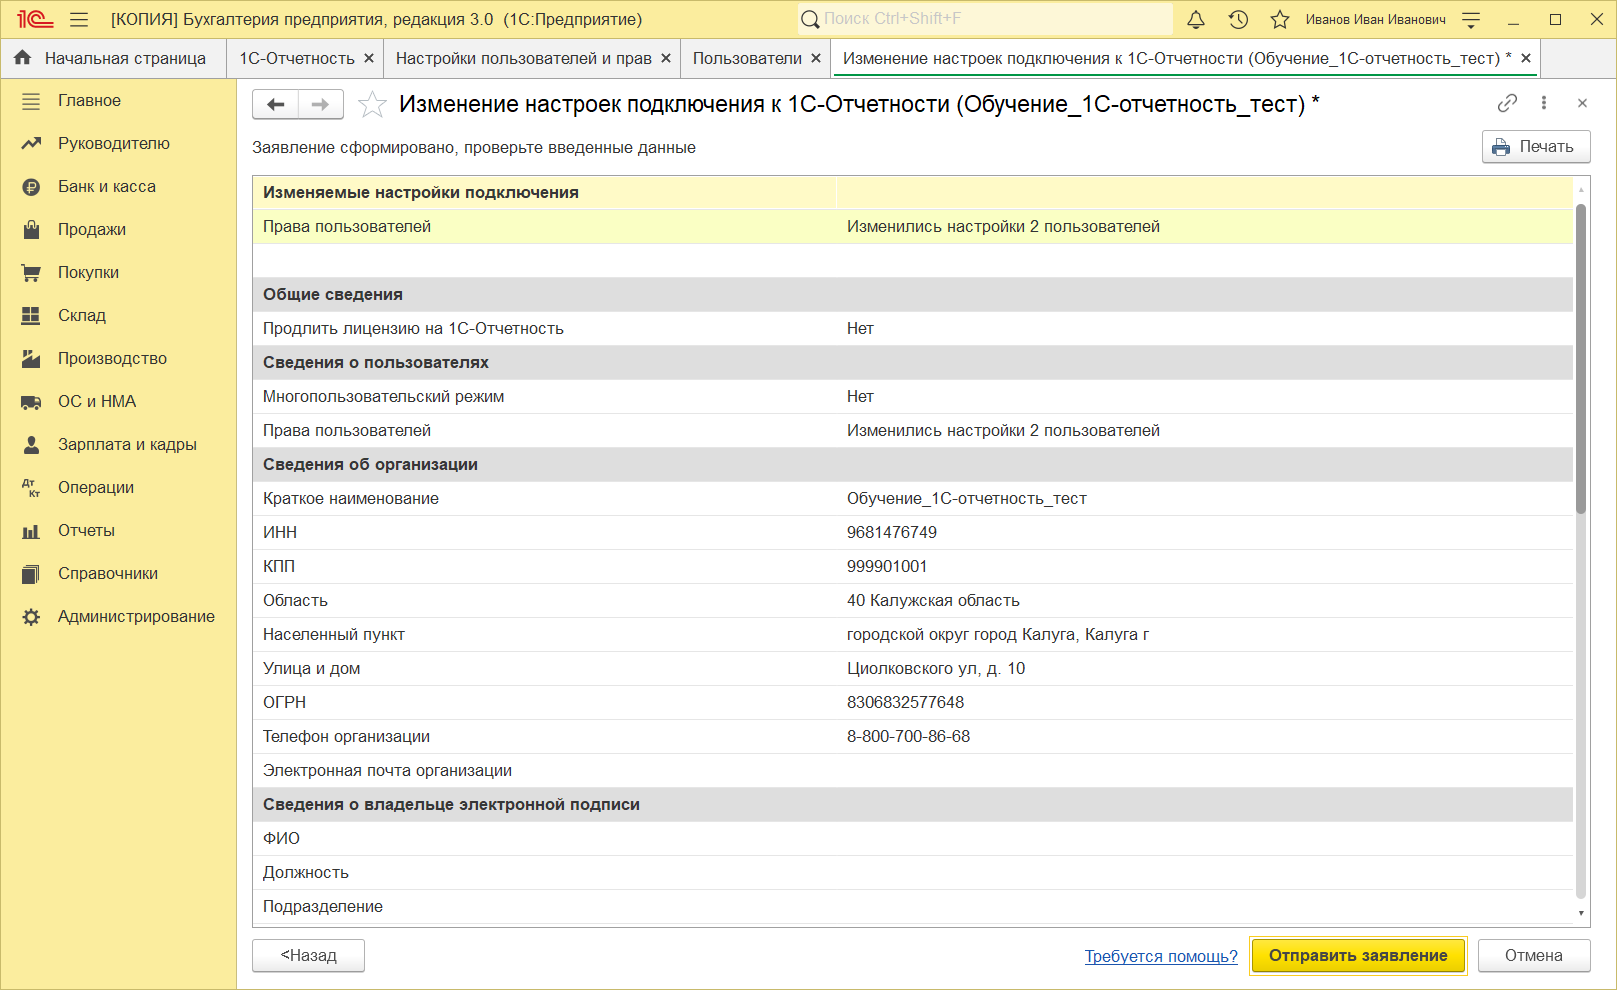Click the ИНН value 9681476749
The height and width of the screenshot is (990, 1617).
tap(892, 533)
